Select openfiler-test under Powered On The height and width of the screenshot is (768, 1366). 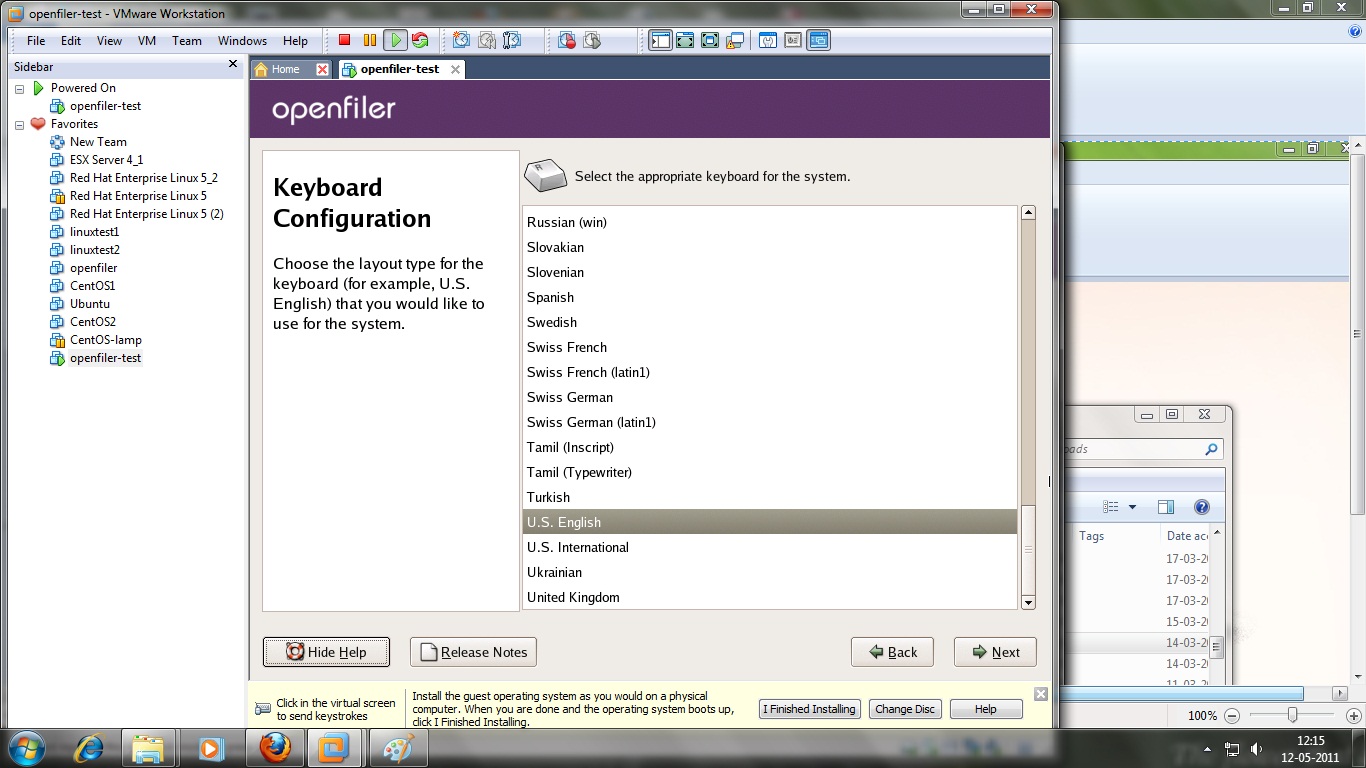(x=105, y=106)
